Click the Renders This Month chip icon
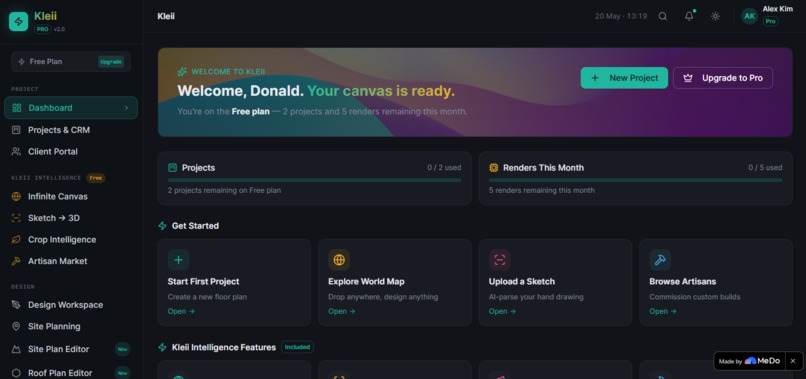The width and height of the screenshot is (806, 379). click(494, 168)
